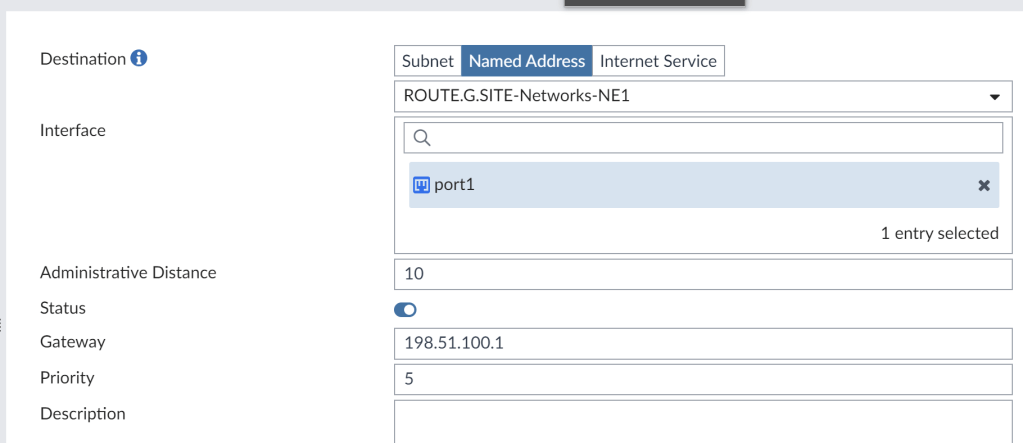Select the Subnet destination type
The image size is (1023, 443).
(428, 61)
